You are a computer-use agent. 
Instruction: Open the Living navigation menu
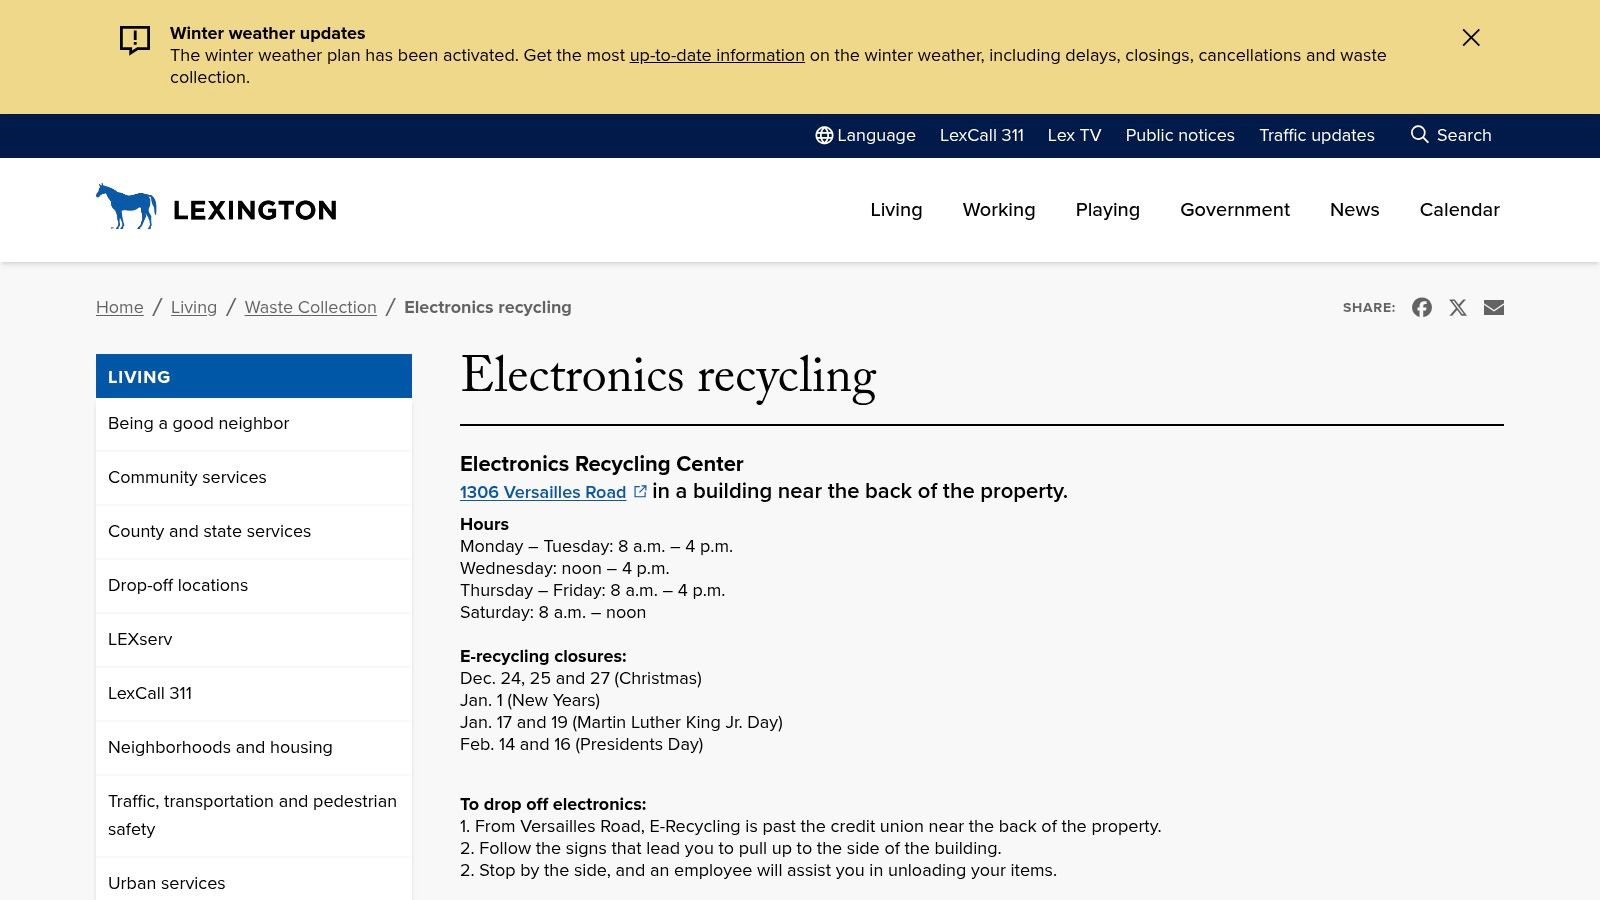pyautogui.click(x=896, y=210)
